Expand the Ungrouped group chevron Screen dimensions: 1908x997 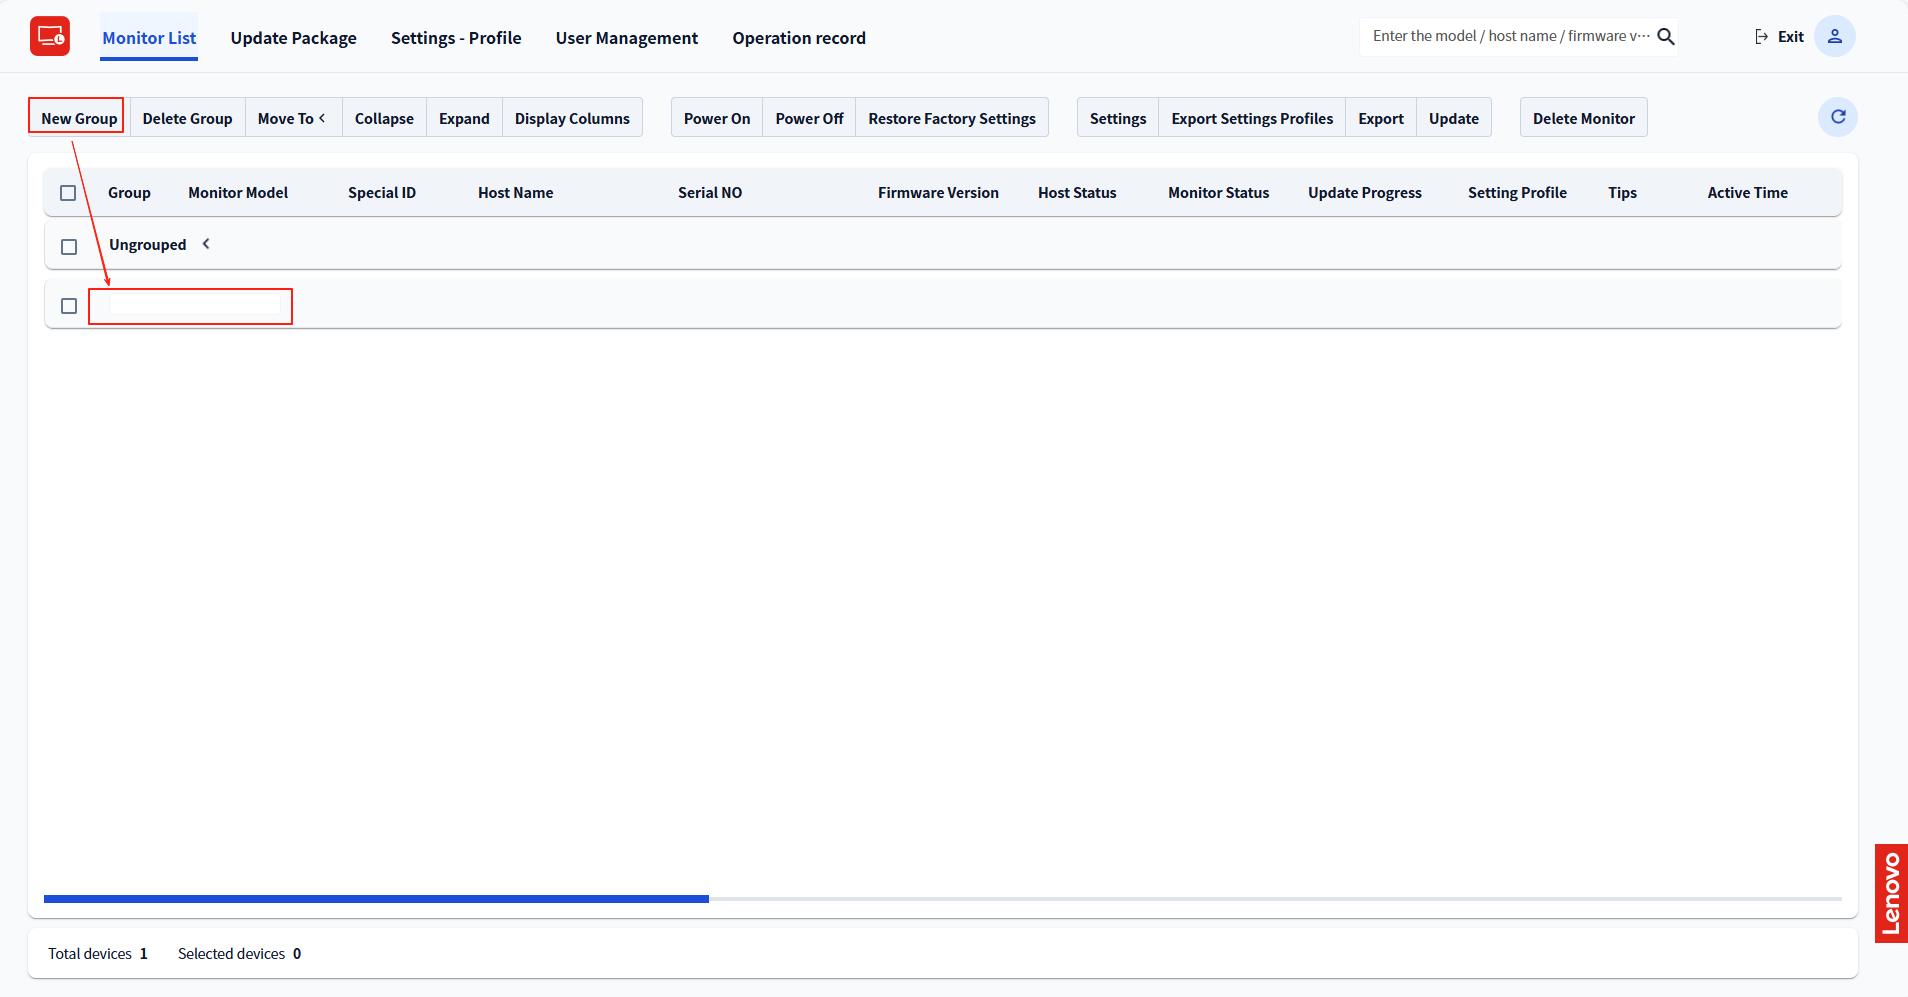click(x=206, y=244)
